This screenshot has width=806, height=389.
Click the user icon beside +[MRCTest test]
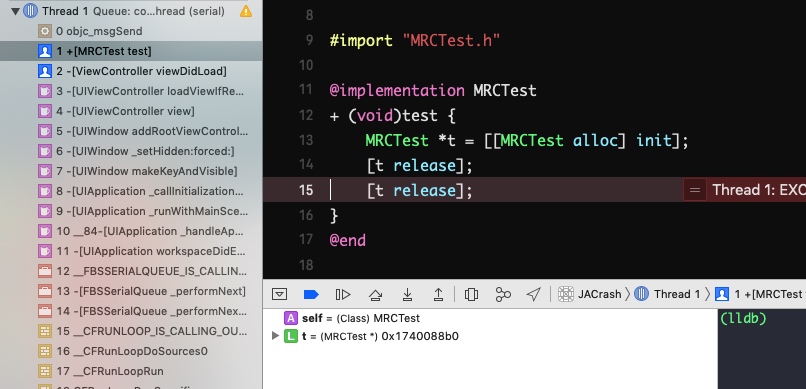tap(45, 51)
